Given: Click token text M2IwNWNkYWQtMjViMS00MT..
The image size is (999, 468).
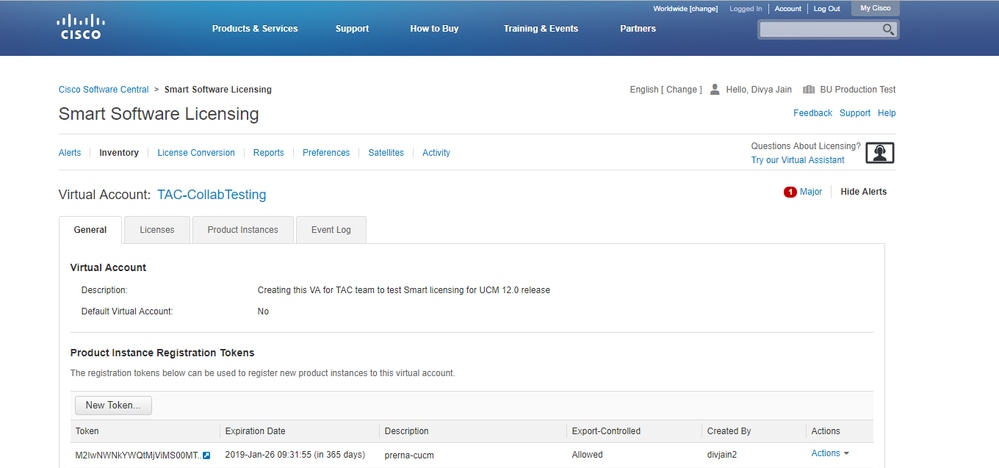Looking at the screenshot, I should pyautogui.click(x=138, y=455).
